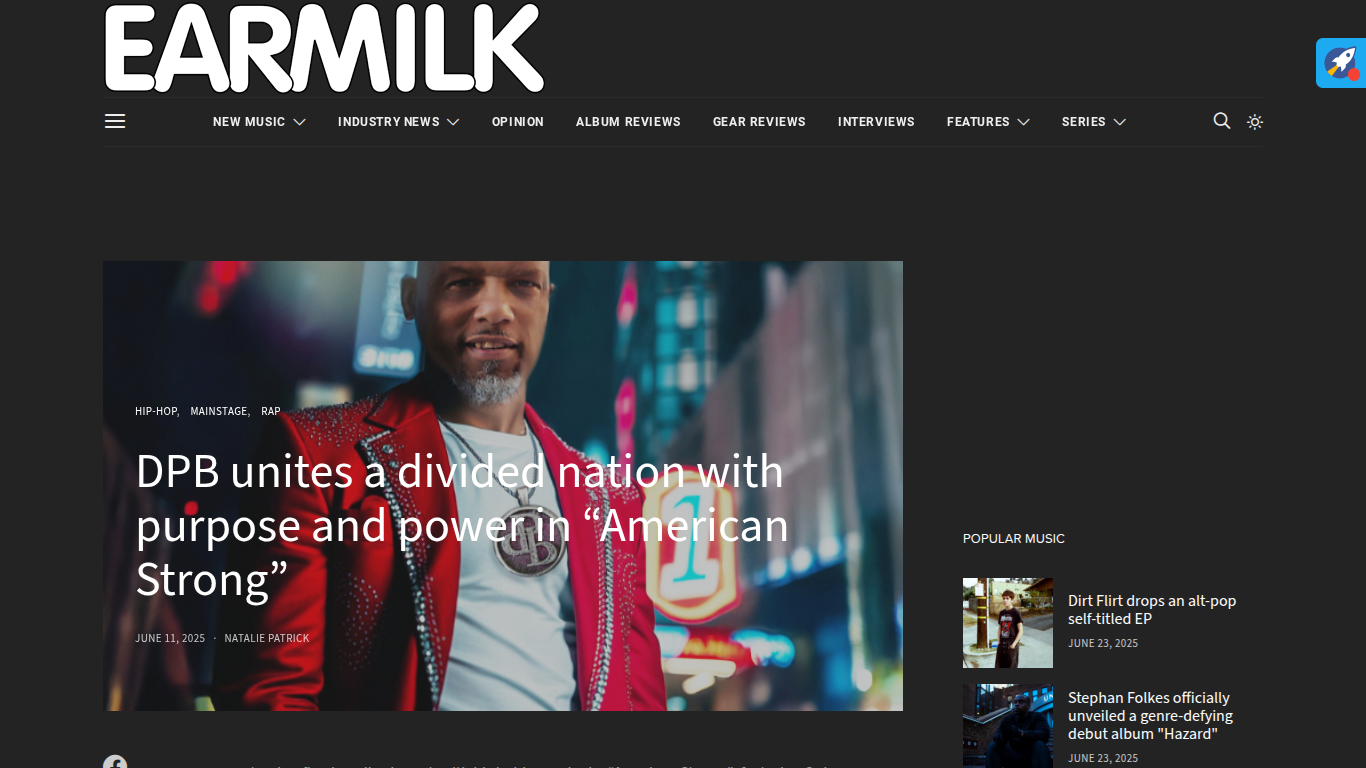Screen dimensions: 1366x768
Task: Open author Natalie Patrick's page
Action: point(267,638)
